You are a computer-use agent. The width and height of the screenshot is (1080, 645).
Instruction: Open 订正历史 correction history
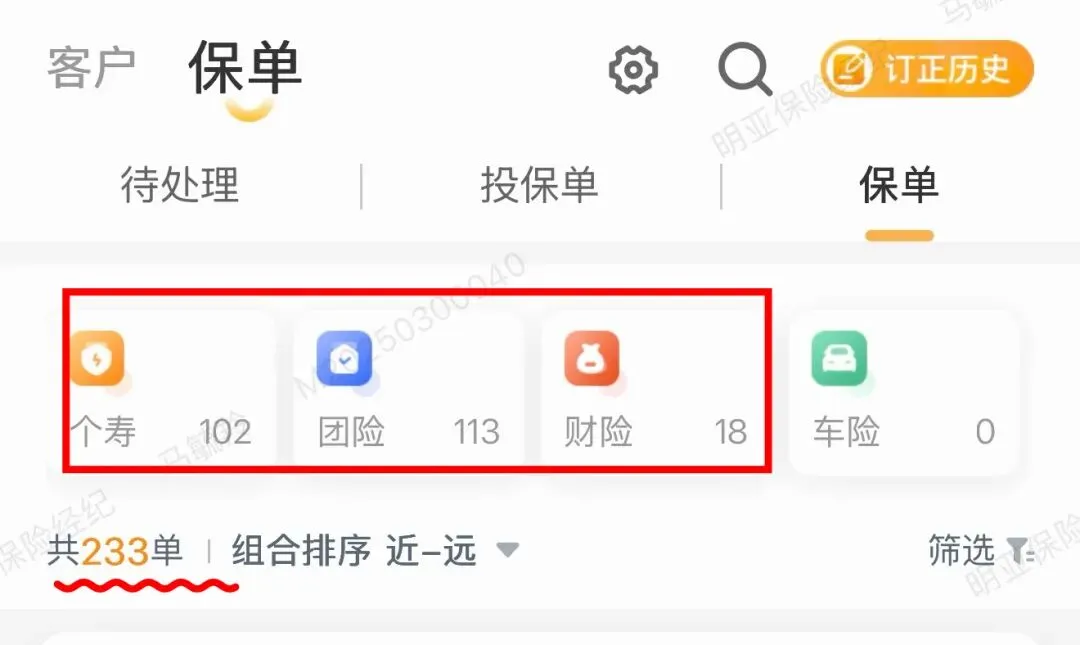[x=927, y=69]
